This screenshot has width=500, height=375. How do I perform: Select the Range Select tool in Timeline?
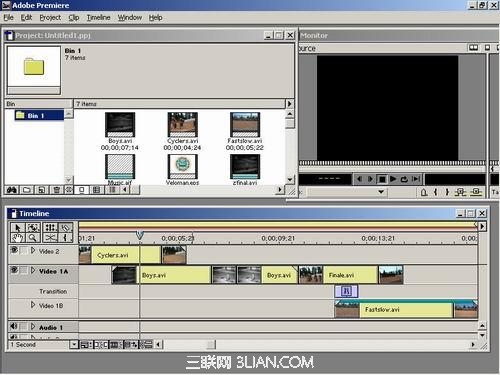coord(33,228)
